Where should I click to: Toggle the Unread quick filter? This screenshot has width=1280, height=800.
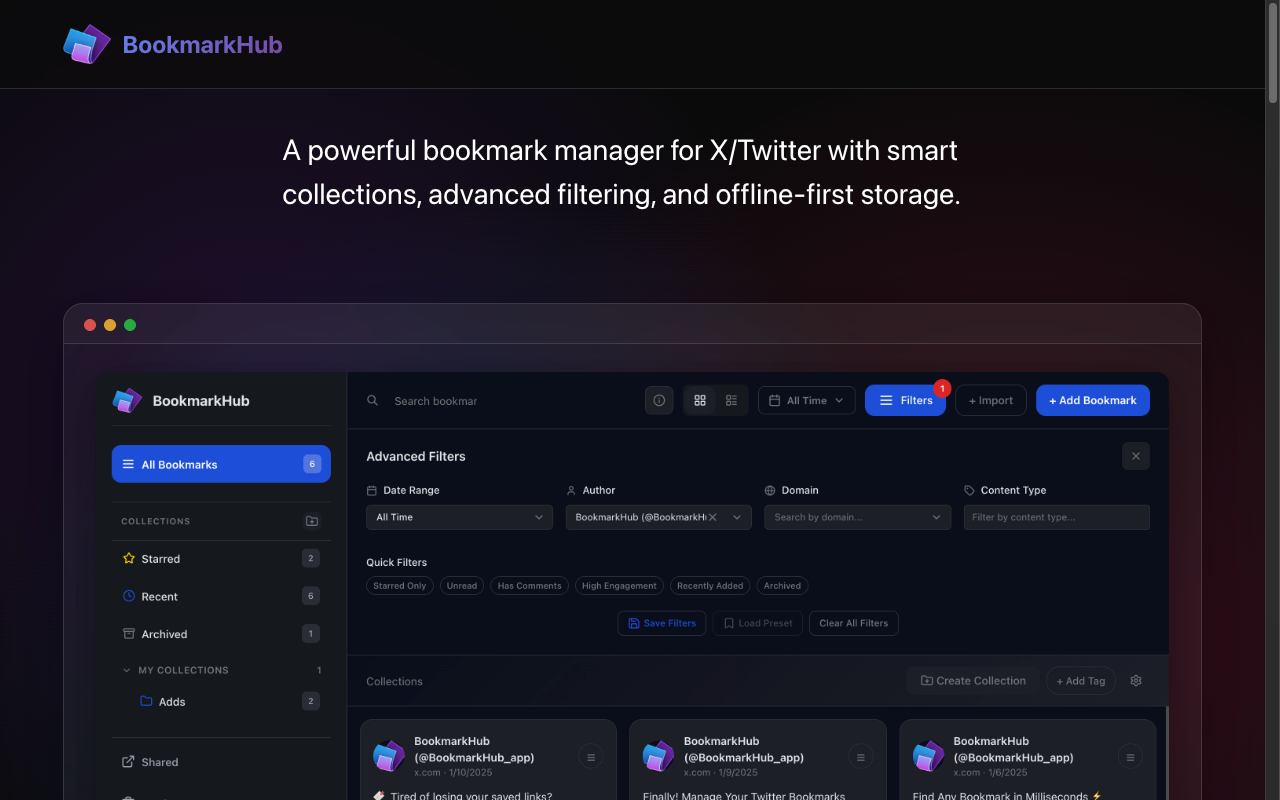click(462, 586)
